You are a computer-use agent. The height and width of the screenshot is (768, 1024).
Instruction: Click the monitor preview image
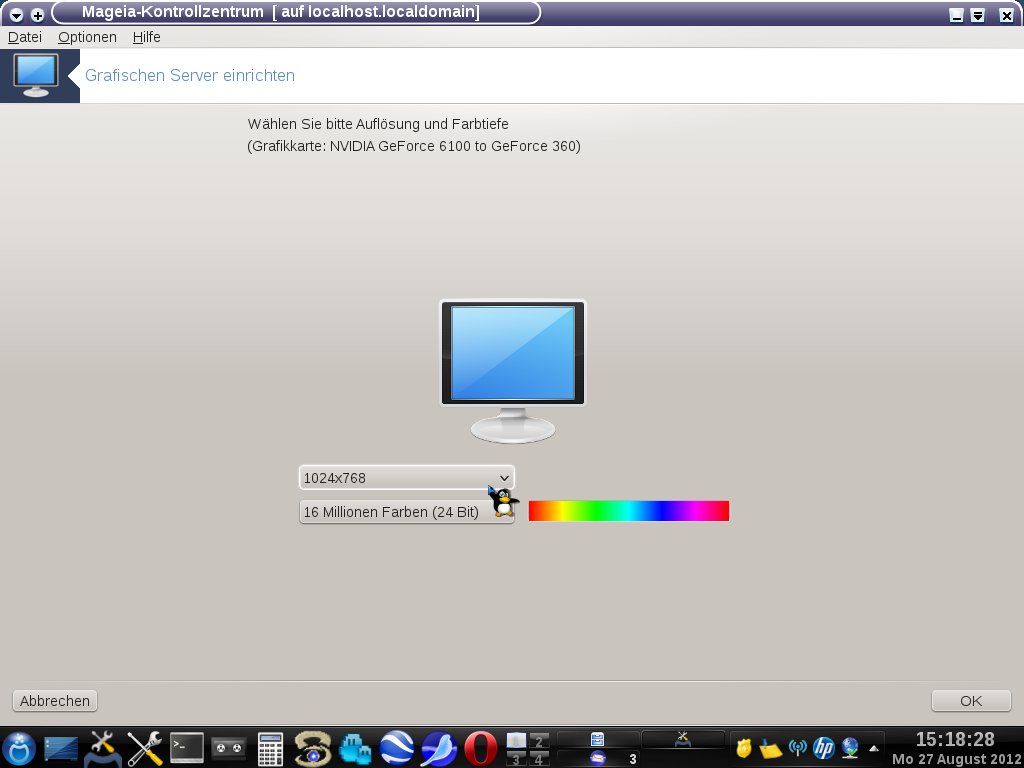[513, 372]
